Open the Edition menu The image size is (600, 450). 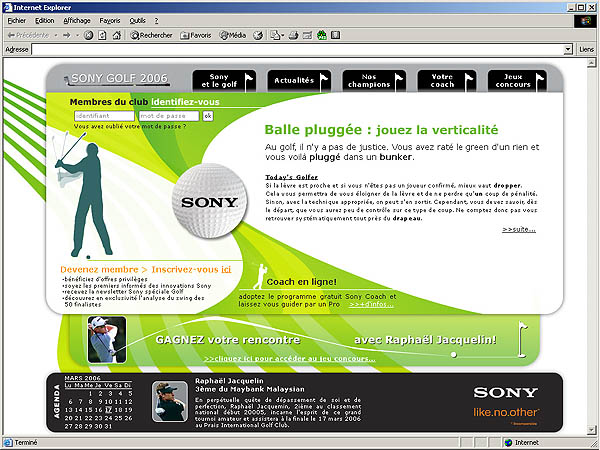click(x=44, y=21)
